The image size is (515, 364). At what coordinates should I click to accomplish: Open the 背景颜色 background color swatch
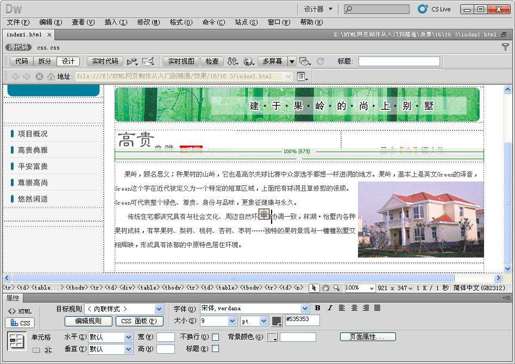pos(272,337)
